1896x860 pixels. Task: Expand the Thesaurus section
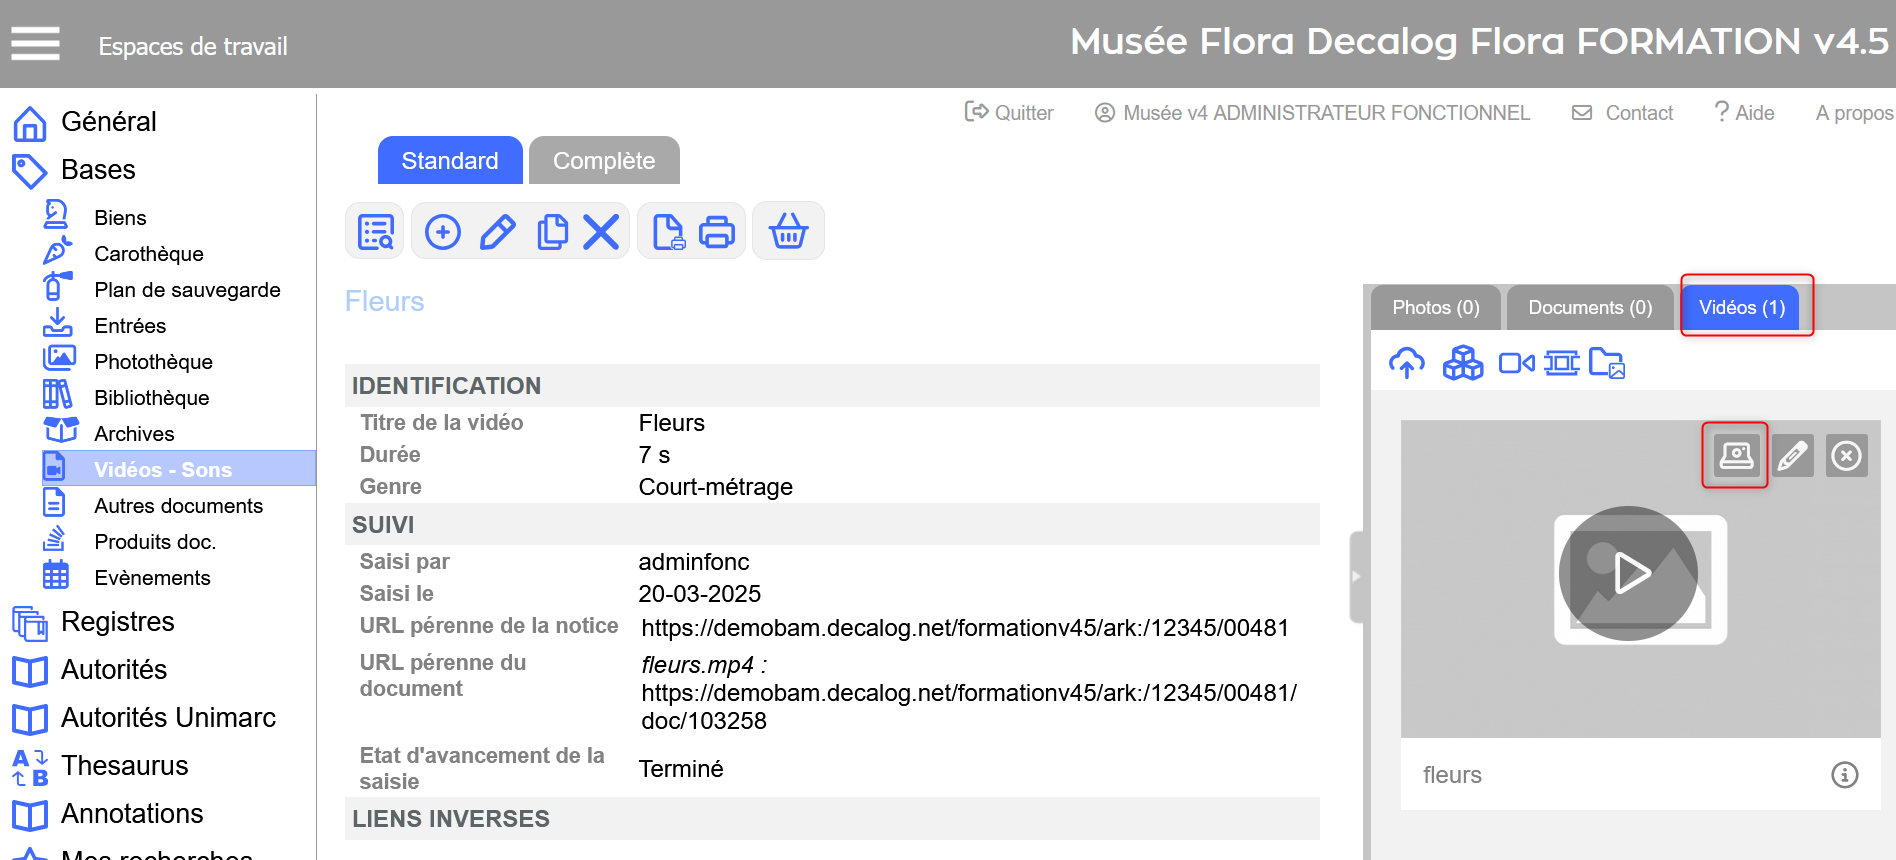coord(124,766)
